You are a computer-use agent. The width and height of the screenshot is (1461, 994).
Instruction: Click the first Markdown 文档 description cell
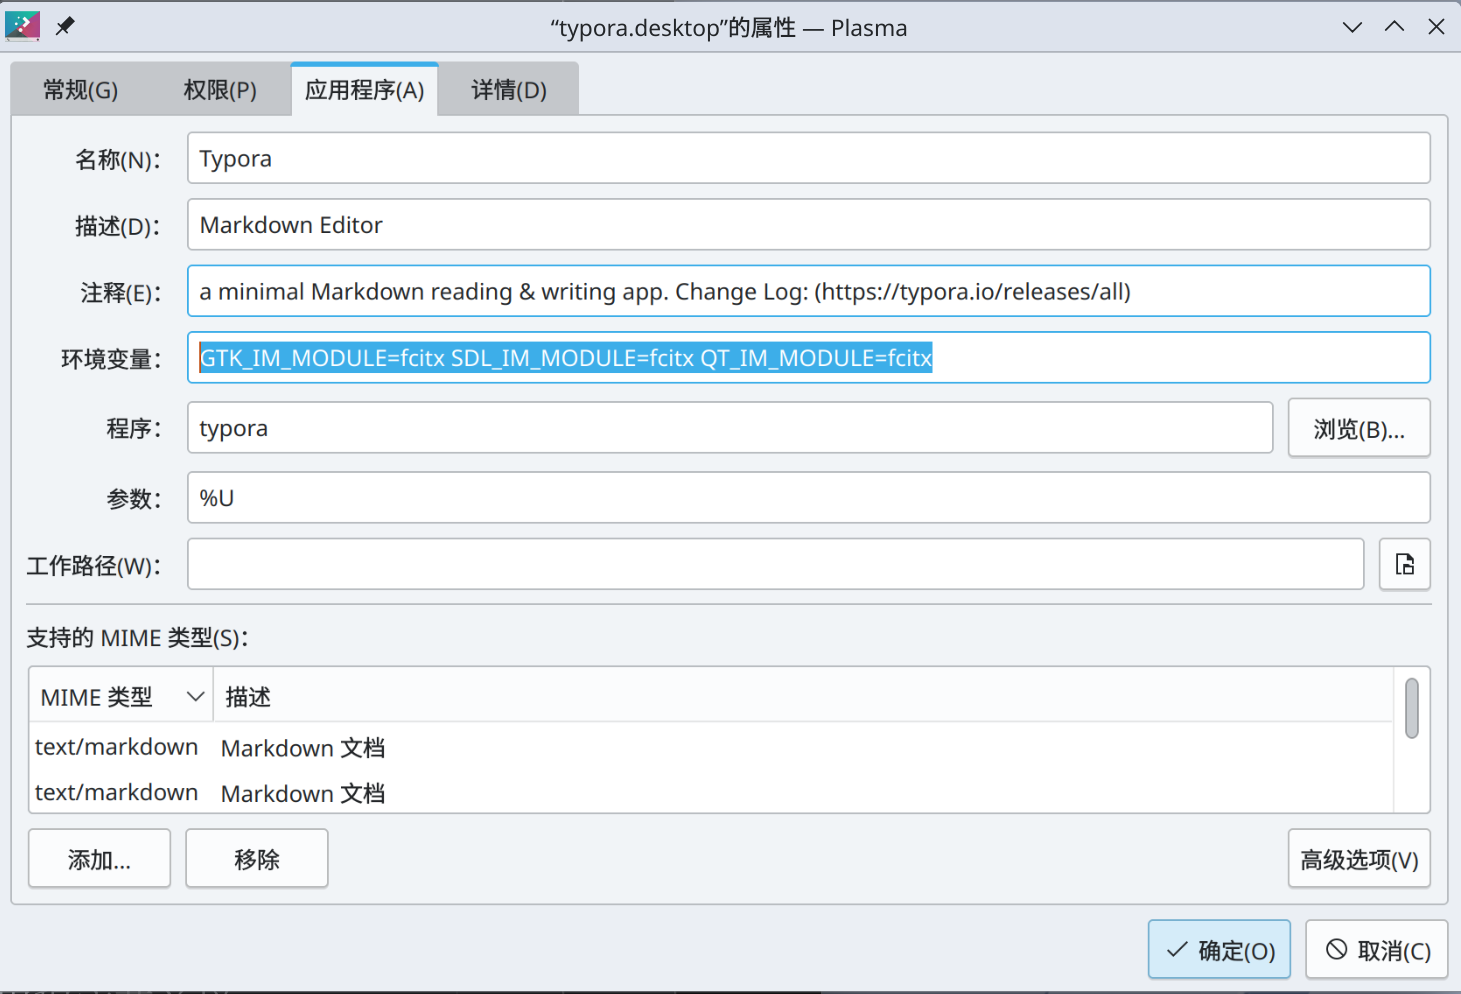pyautogui.click(x=303, y=747)
